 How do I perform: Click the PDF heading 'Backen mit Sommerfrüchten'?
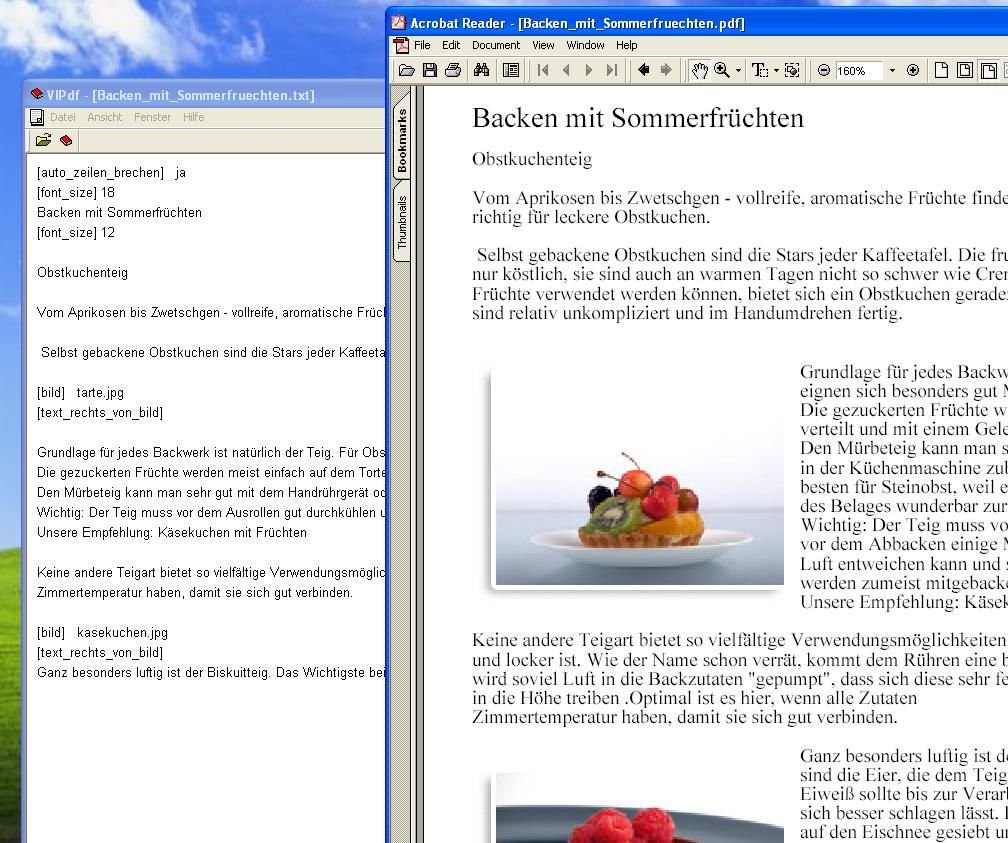[x=638, y=118]
